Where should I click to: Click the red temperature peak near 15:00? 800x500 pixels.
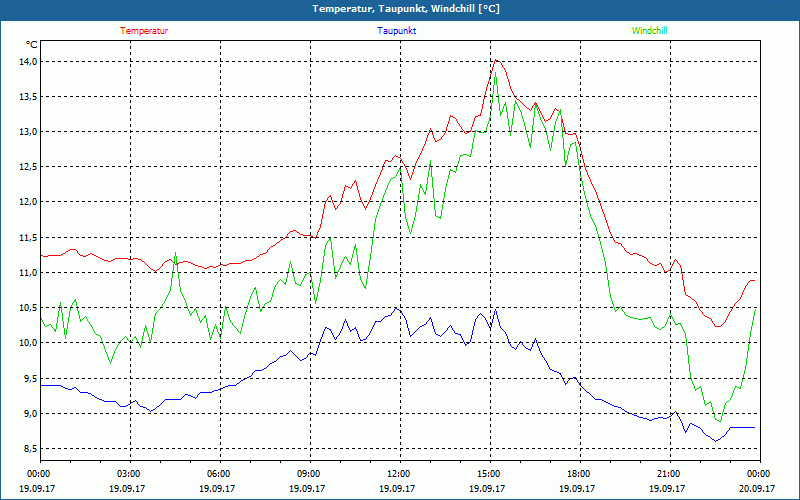tap(496, 60)
